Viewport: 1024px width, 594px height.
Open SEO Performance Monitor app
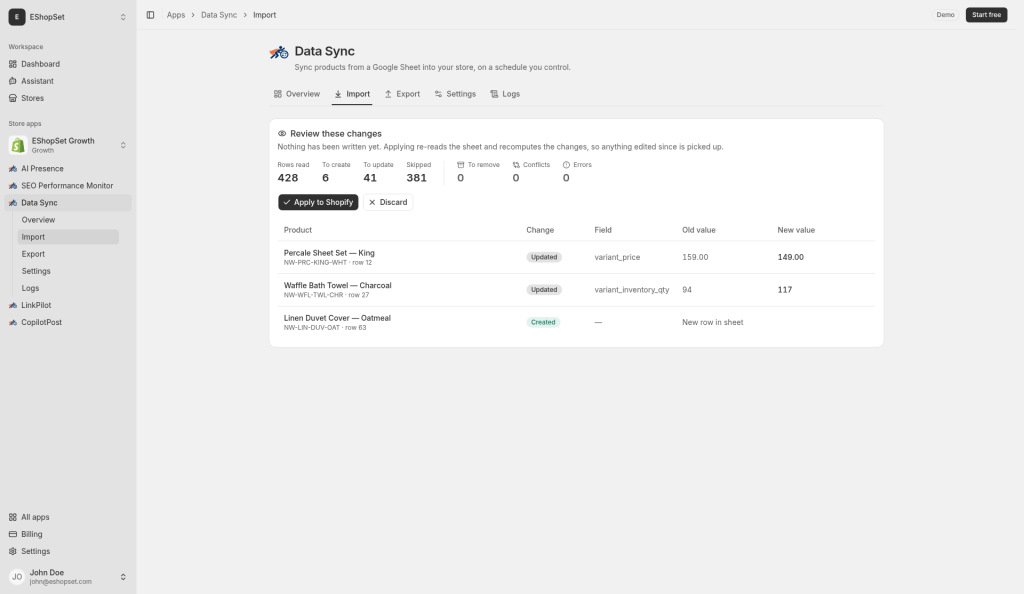click(68, 185)
